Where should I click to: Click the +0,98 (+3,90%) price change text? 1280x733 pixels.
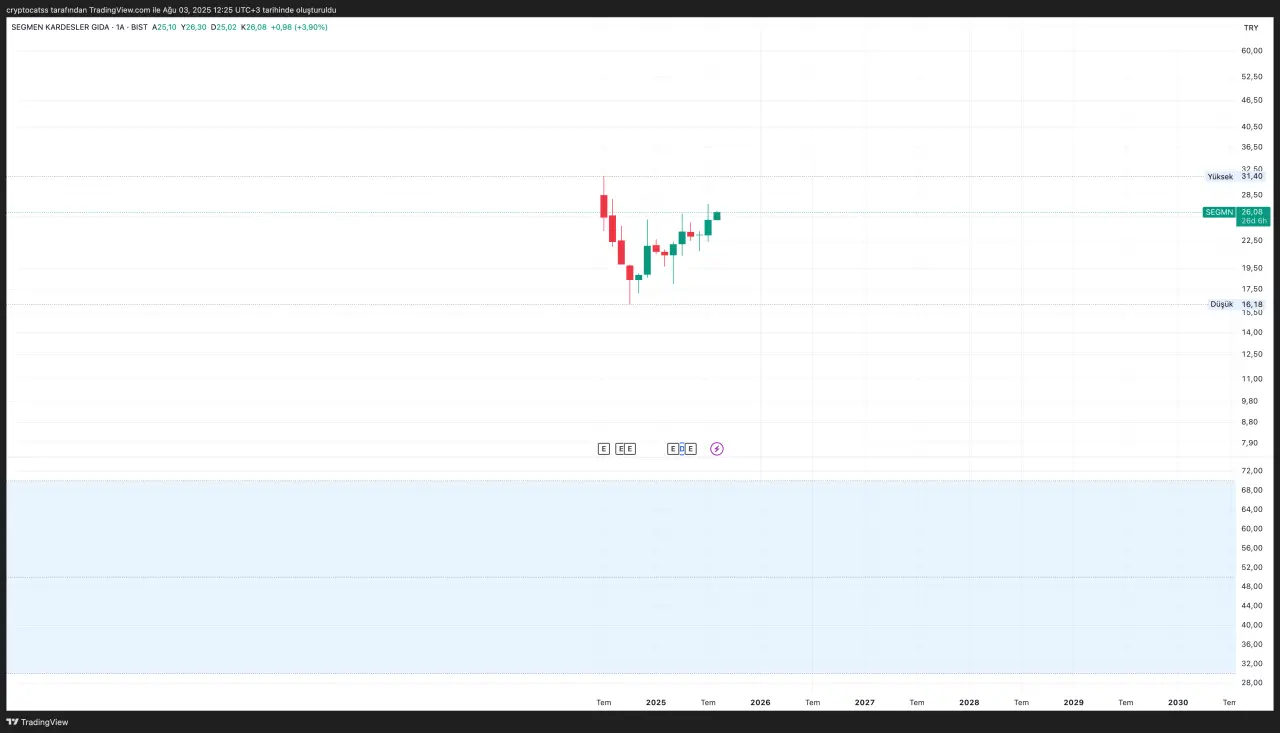[x=299, y=27]
